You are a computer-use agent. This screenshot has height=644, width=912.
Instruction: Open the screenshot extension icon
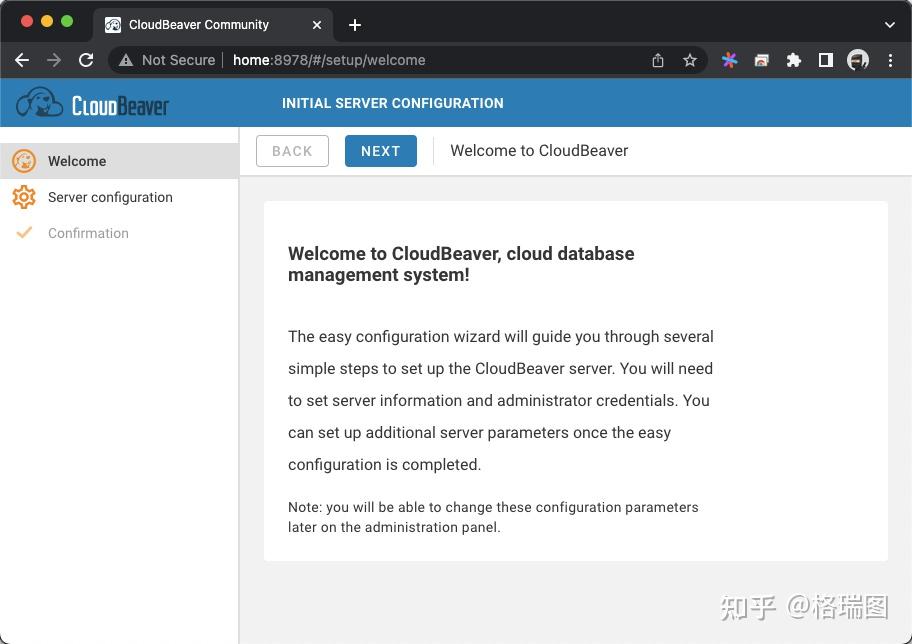[x=761, y=60]
